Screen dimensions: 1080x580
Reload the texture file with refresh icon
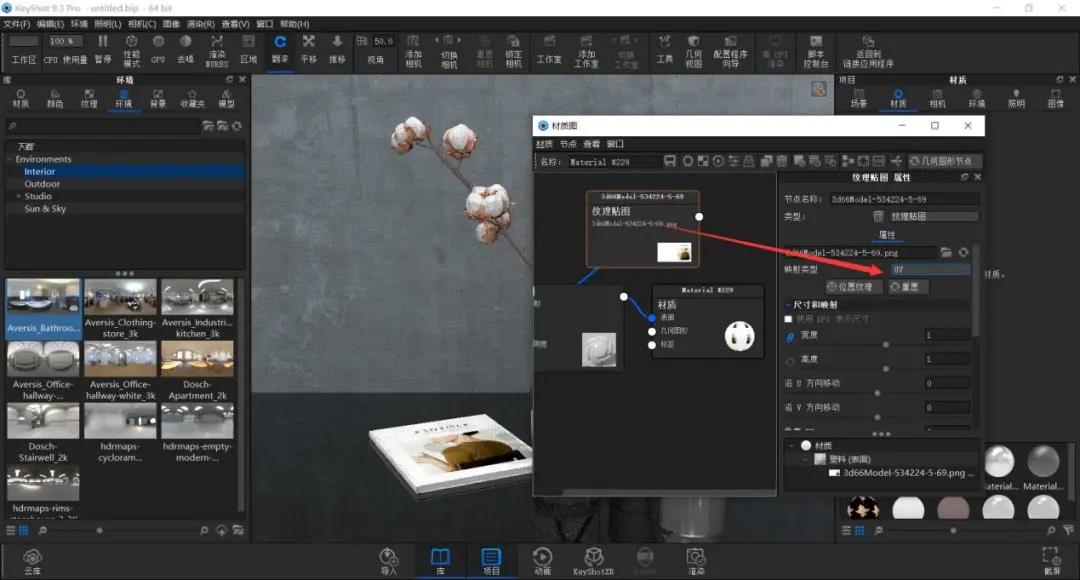[x=963, y=253]
